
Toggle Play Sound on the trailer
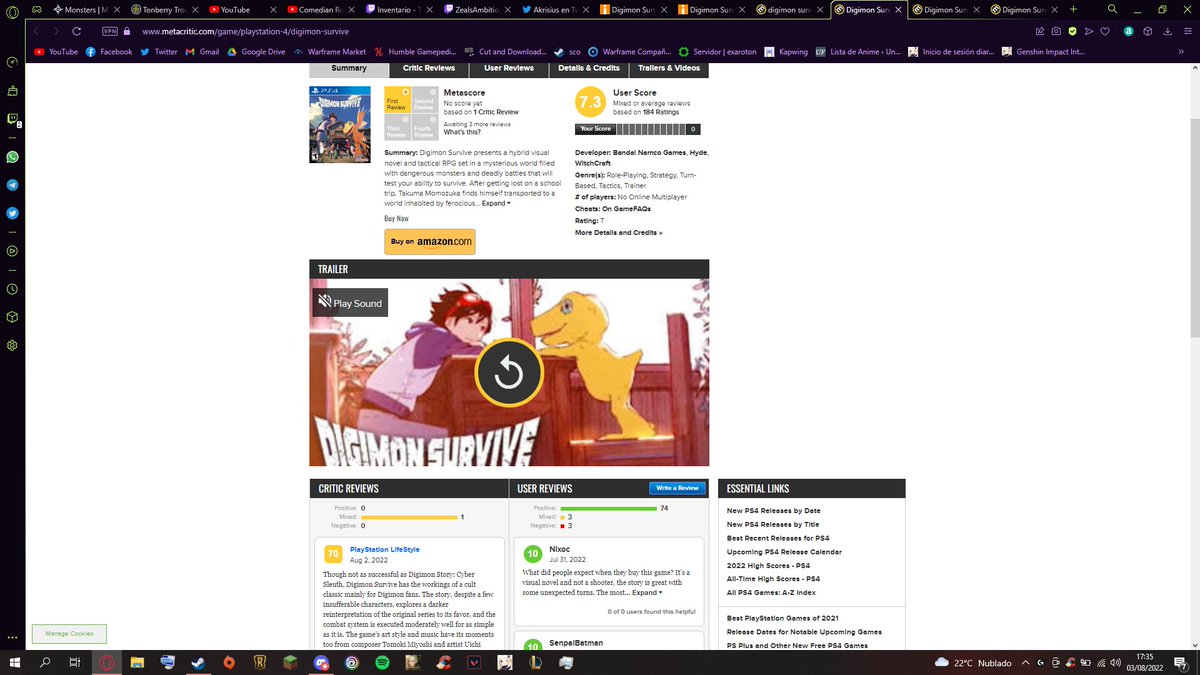(x=350, y=302)
